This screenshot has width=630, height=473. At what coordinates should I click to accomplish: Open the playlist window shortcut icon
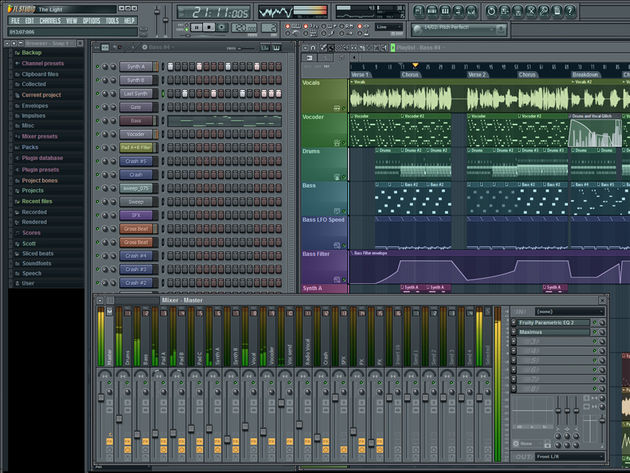click(419, 11)
